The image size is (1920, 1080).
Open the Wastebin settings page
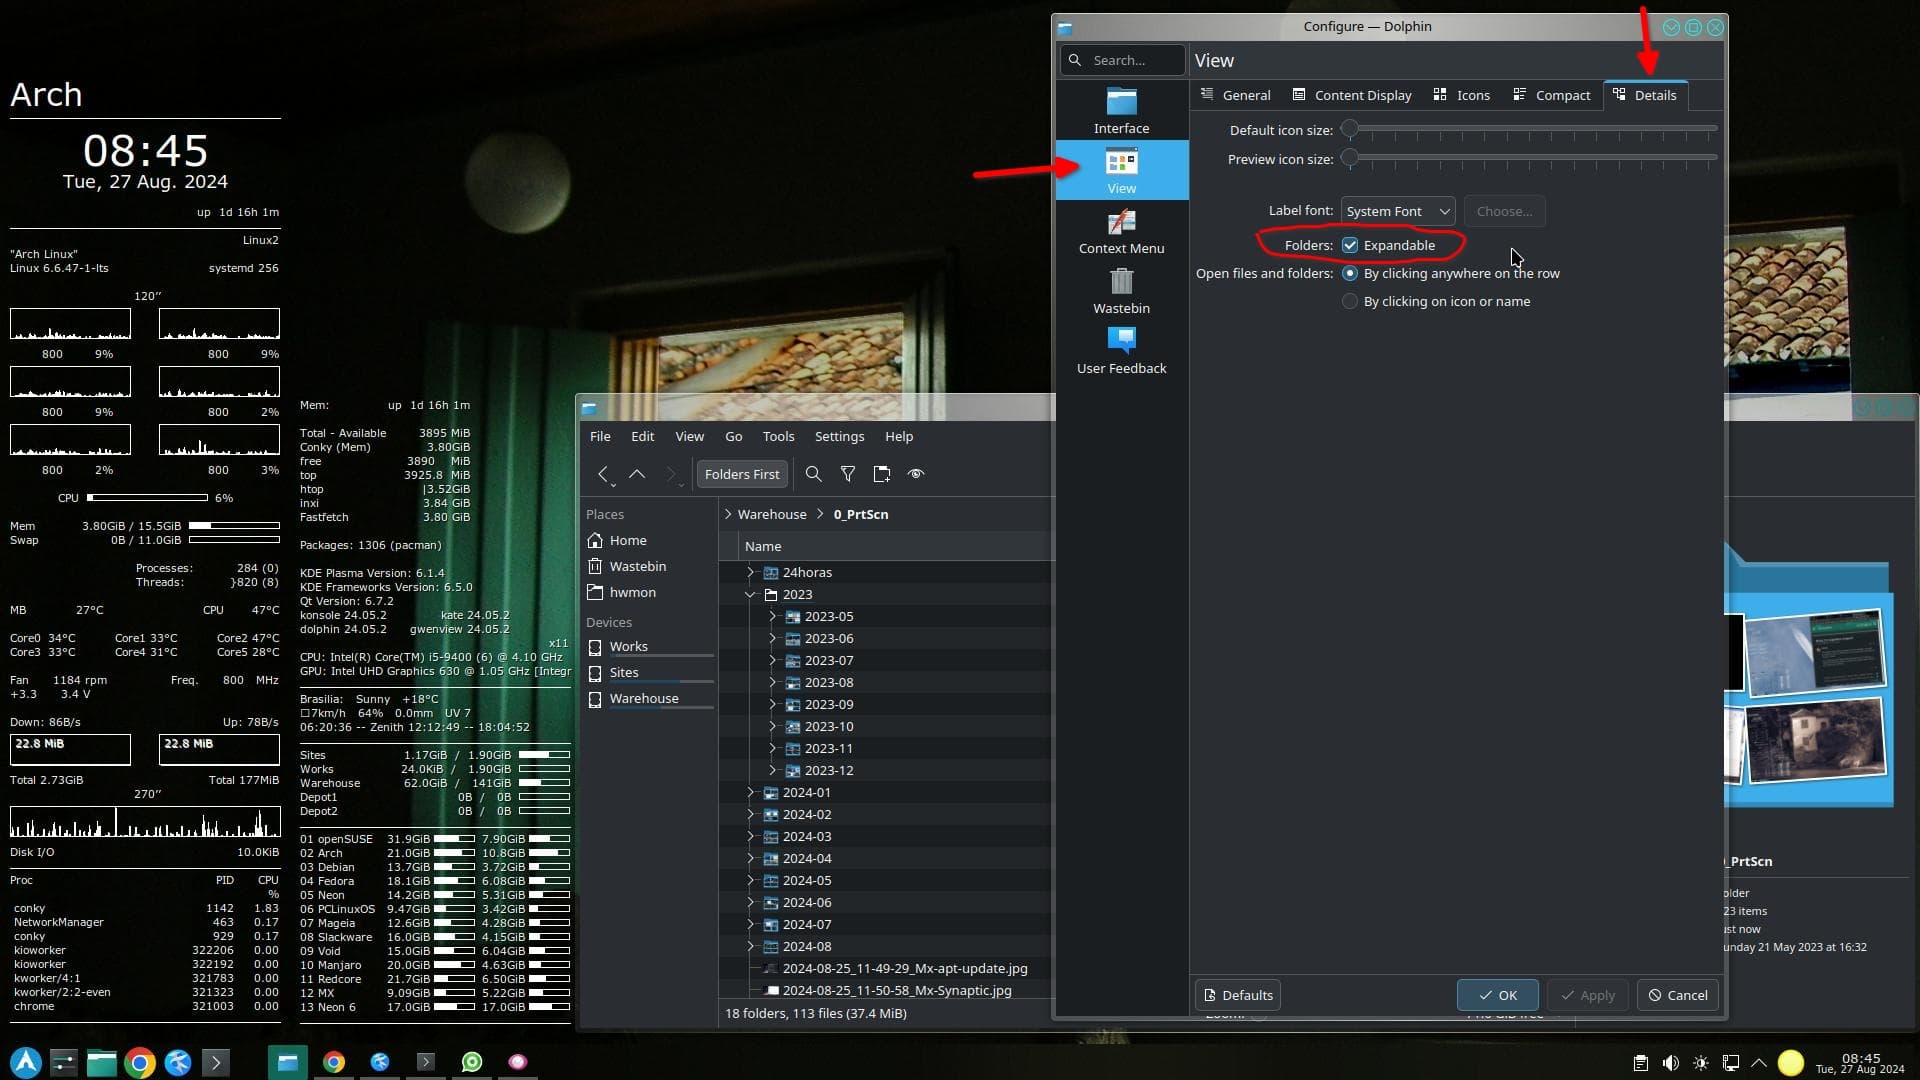pos(1121,290)
